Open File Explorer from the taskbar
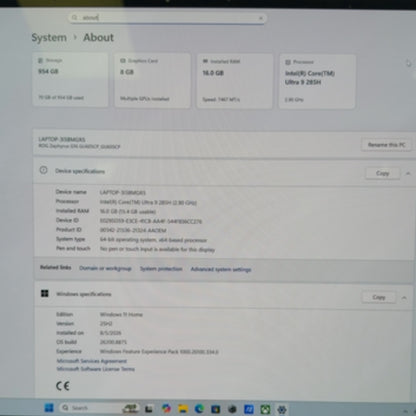This screenshot has width=416, height=416. point(183,409)
